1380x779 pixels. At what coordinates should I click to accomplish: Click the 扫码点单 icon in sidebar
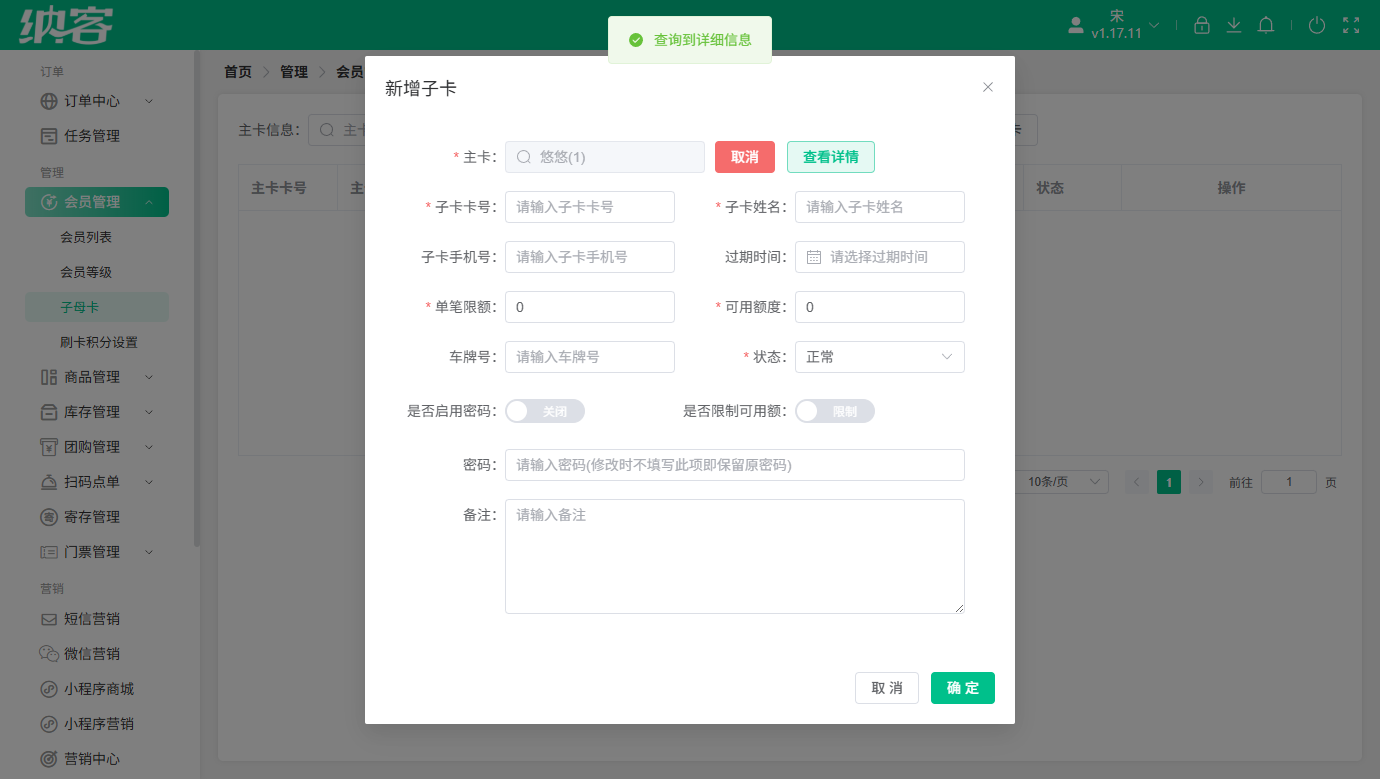49,482
